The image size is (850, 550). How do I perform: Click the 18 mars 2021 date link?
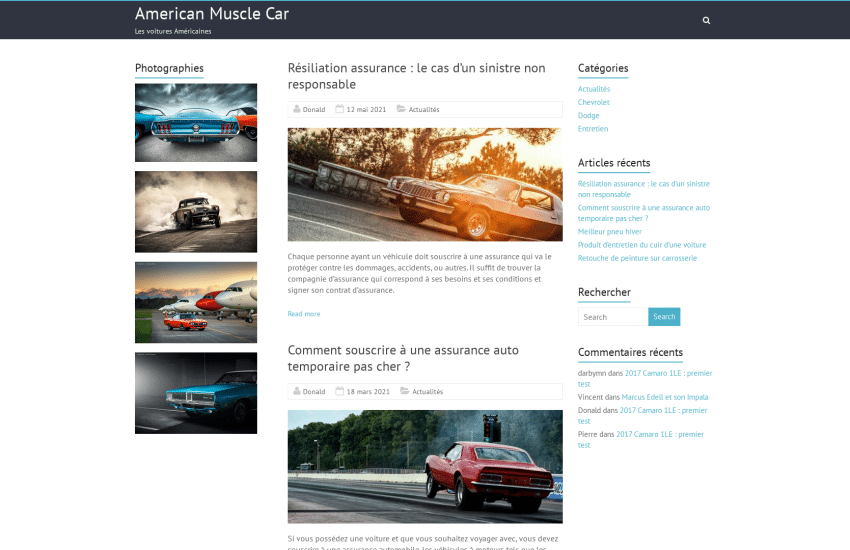tap(368, 392)
